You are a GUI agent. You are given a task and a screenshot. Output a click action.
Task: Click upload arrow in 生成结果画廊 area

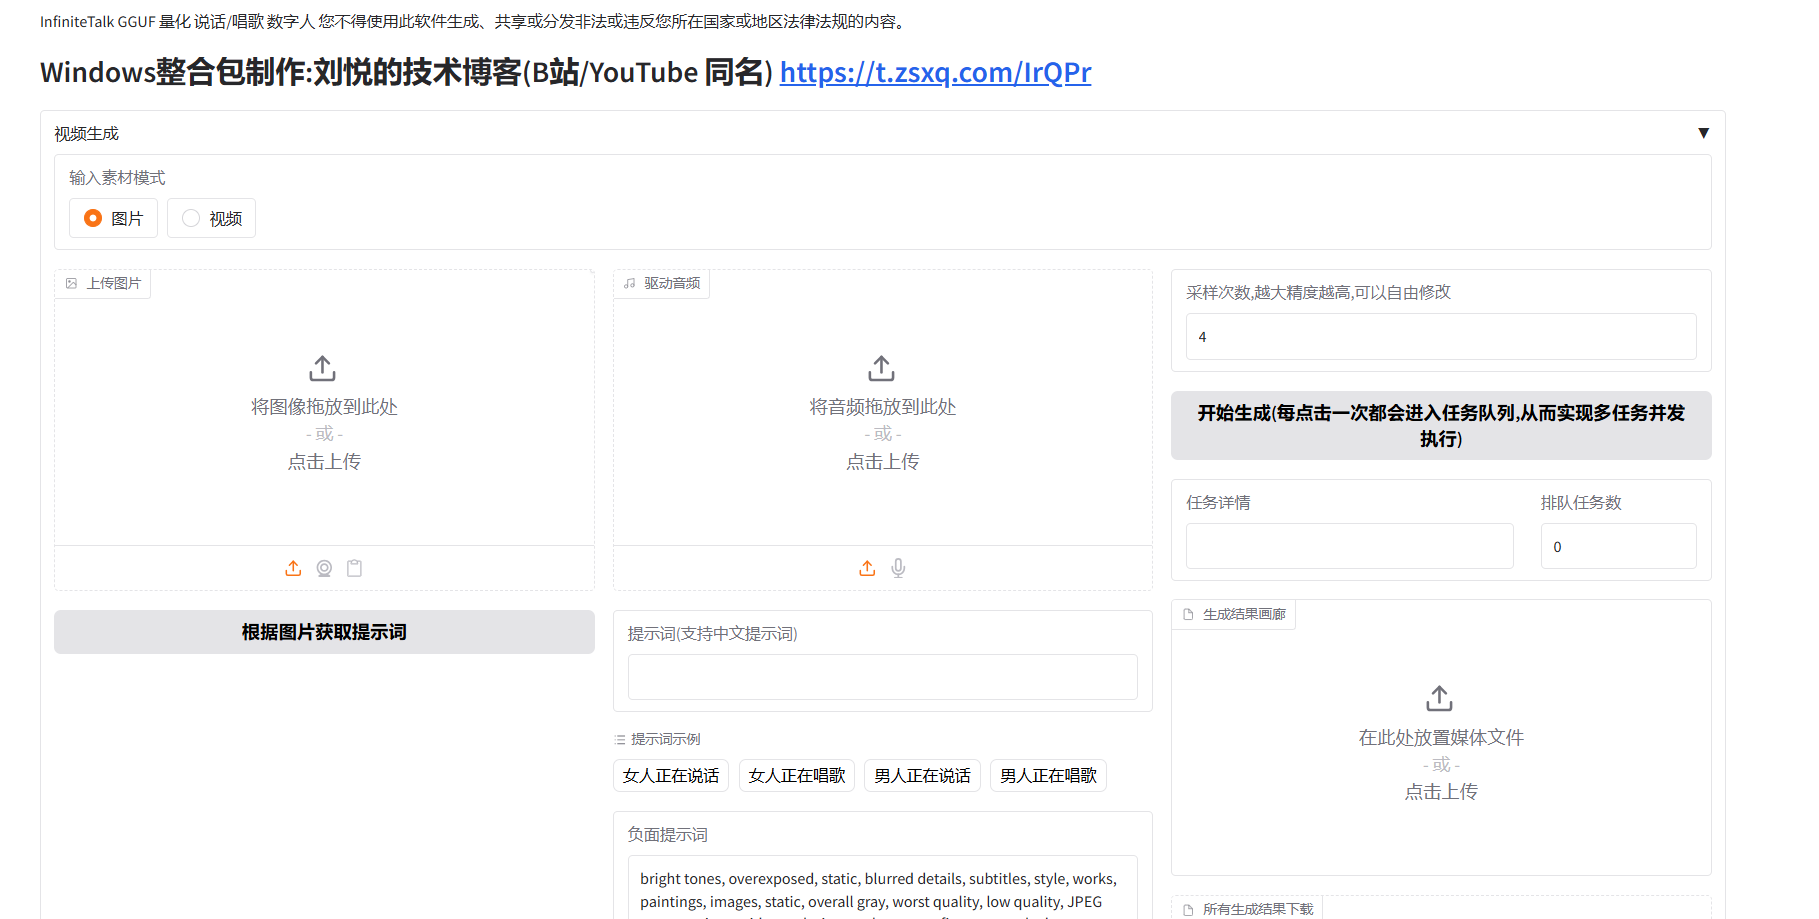pyautogui.click(x=1439, y=698)
